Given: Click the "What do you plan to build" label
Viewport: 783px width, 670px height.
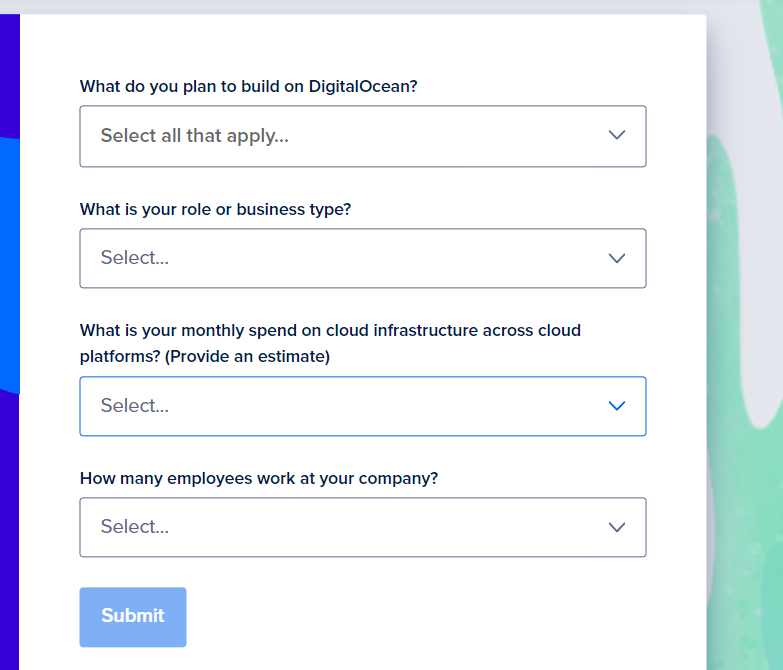Looking at the screenshot, I should [x=248, y=86].
